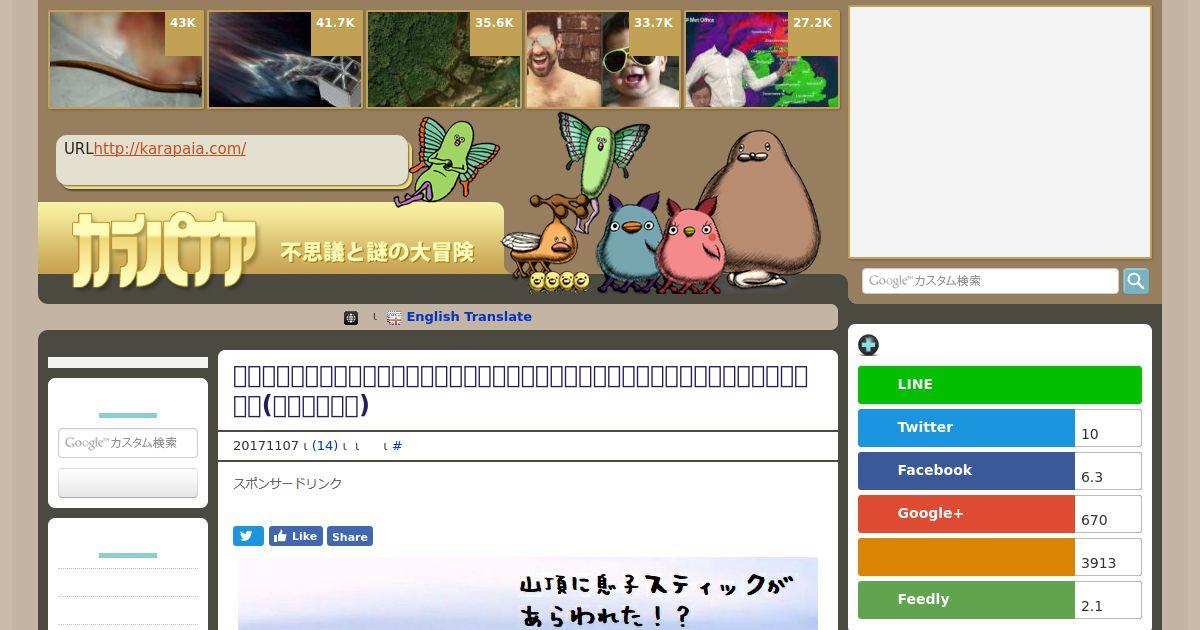Click the header Google custom search field
Image resolution: width=1200 pixels, height=630 pixels.
[990, 281]
